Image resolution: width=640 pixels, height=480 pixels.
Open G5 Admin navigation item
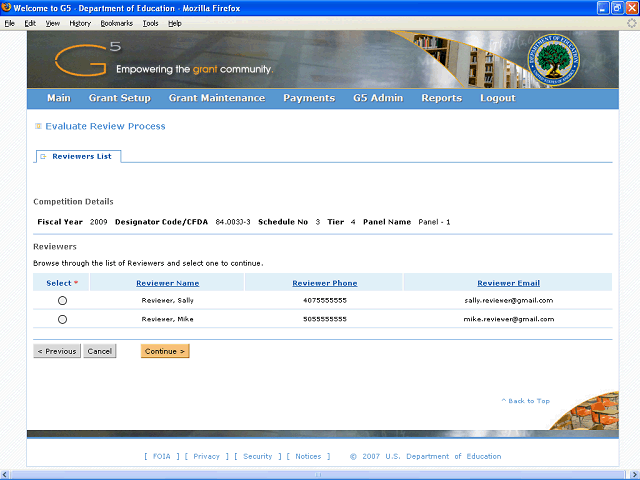tap(378, 98)
